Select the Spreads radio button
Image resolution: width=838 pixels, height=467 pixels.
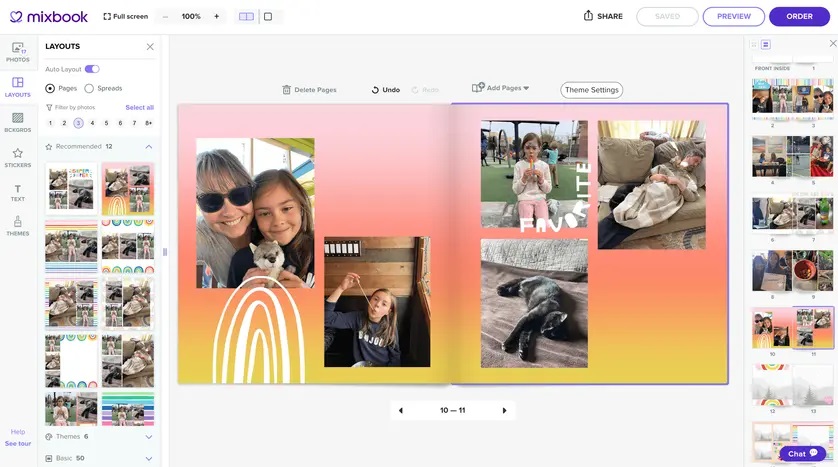point(89,89)
